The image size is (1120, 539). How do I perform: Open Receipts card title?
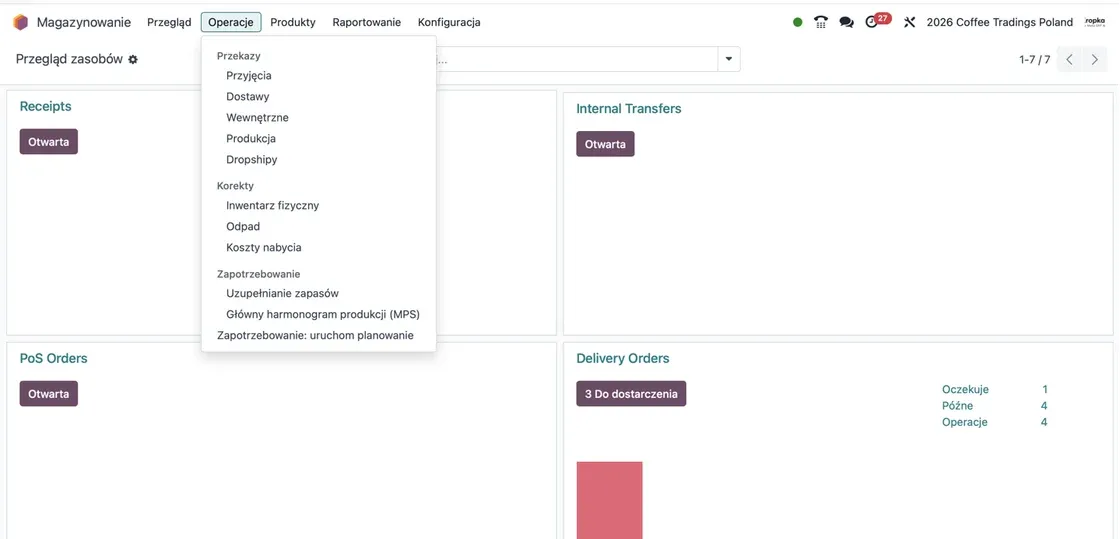46,106
